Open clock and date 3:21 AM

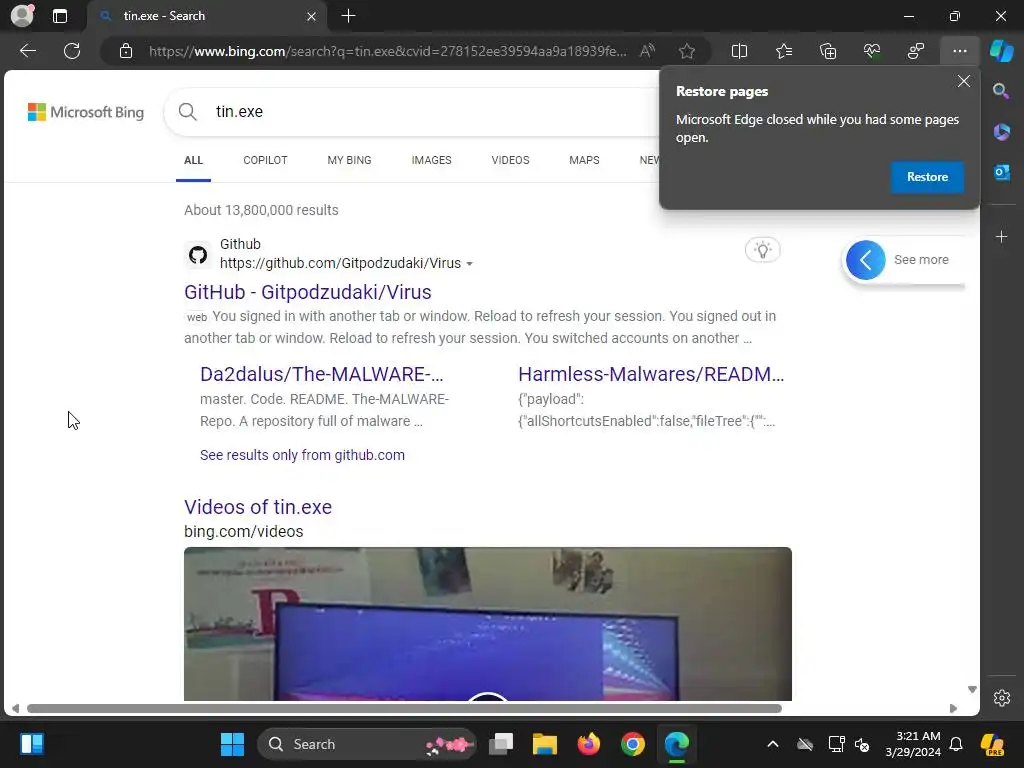pyautogui.click(x=913, y=744)
